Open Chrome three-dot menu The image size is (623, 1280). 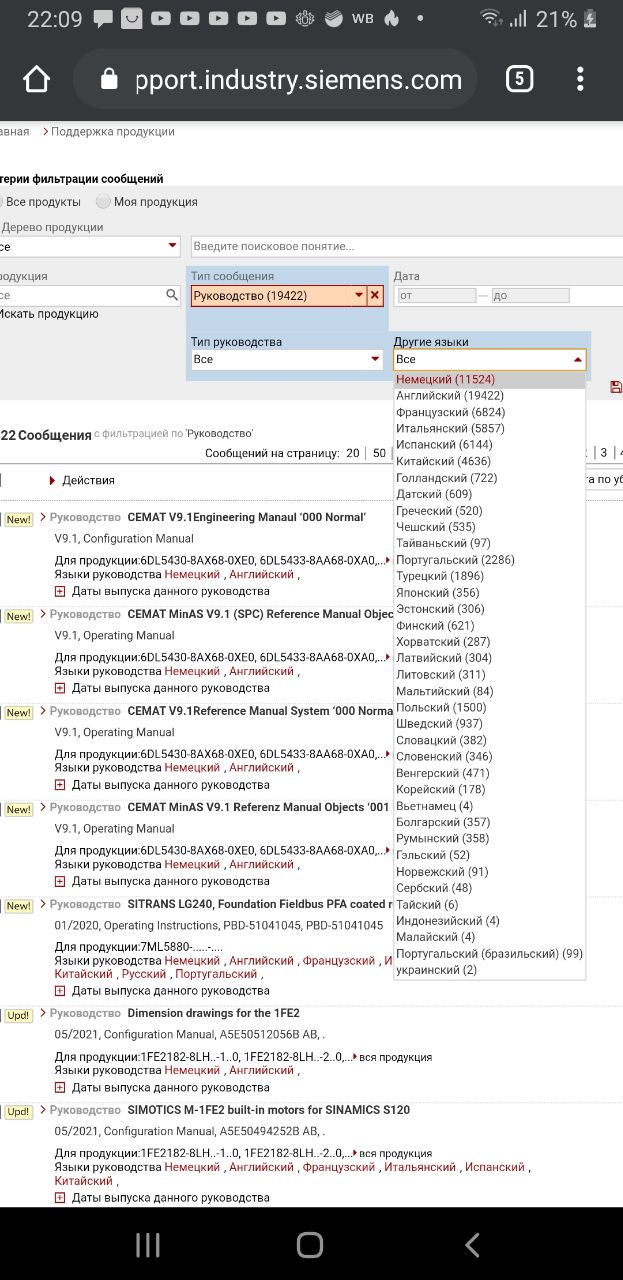(x=581, y=80)
